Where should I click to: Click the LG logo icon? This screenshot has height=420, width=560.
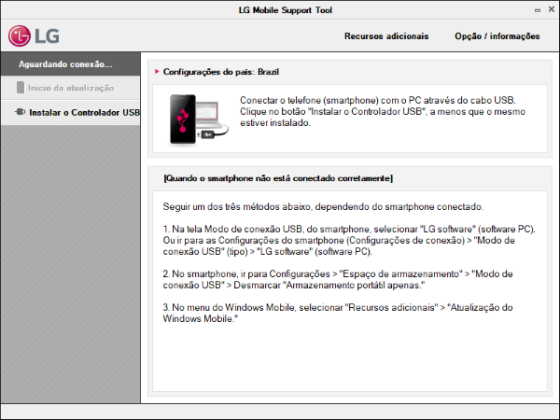(34, 36)
